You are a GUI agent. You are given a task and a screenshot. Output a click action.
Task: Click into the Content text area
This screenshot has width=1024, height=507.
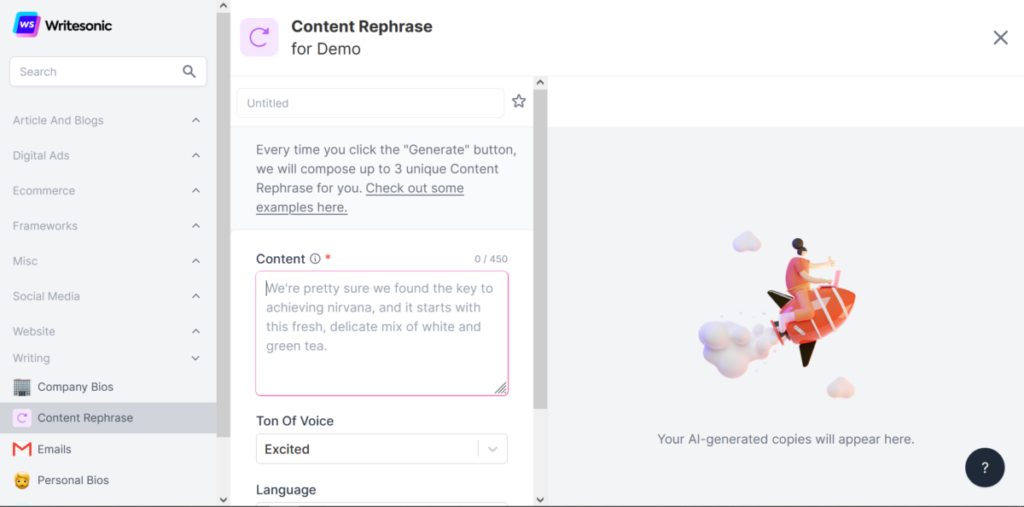pos(382,333)
